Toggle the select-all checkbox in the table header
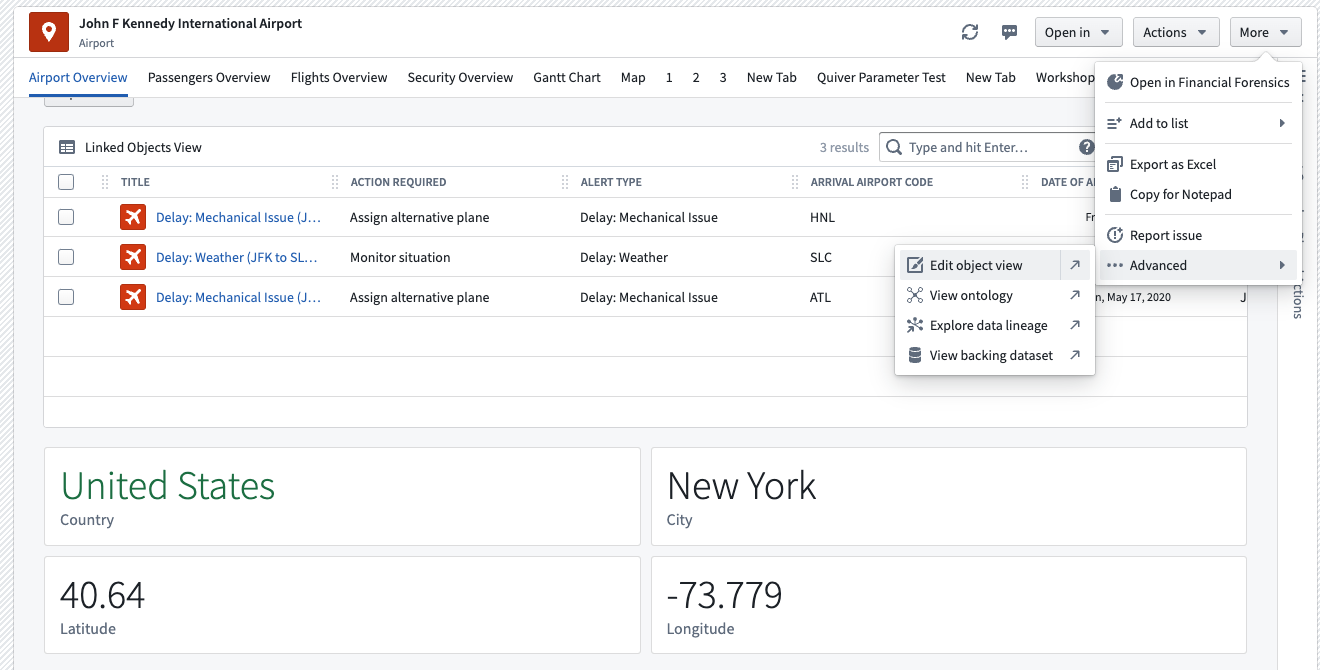1320x670 pixels. (66, 182)
